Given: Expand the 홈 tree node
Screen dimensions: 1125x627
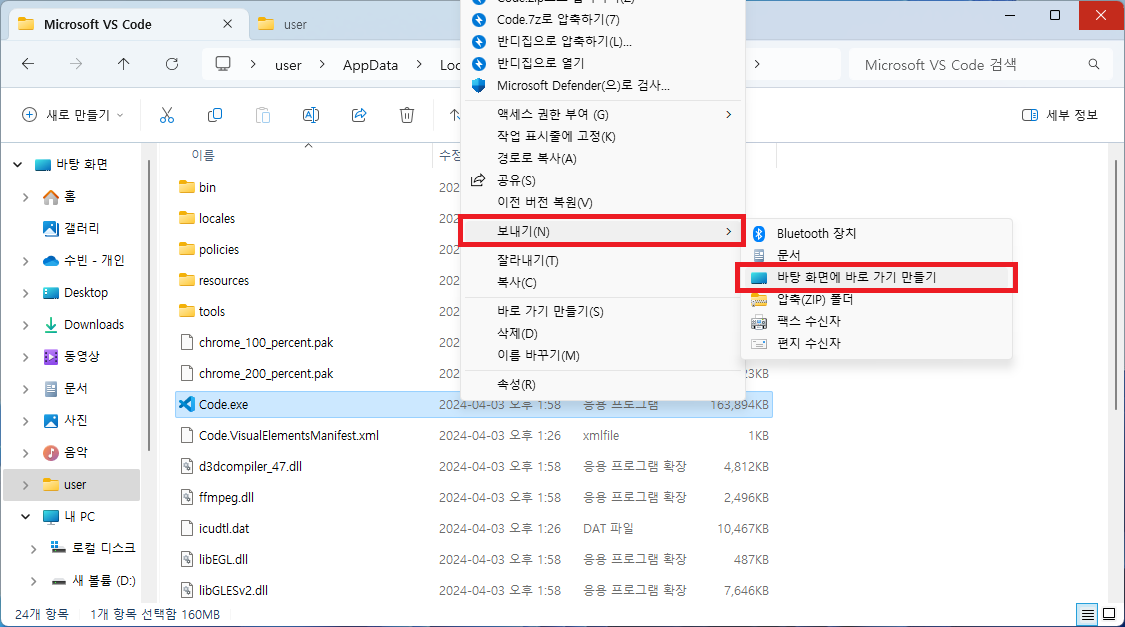Looking at the screenshot, I should click(26, 197).
